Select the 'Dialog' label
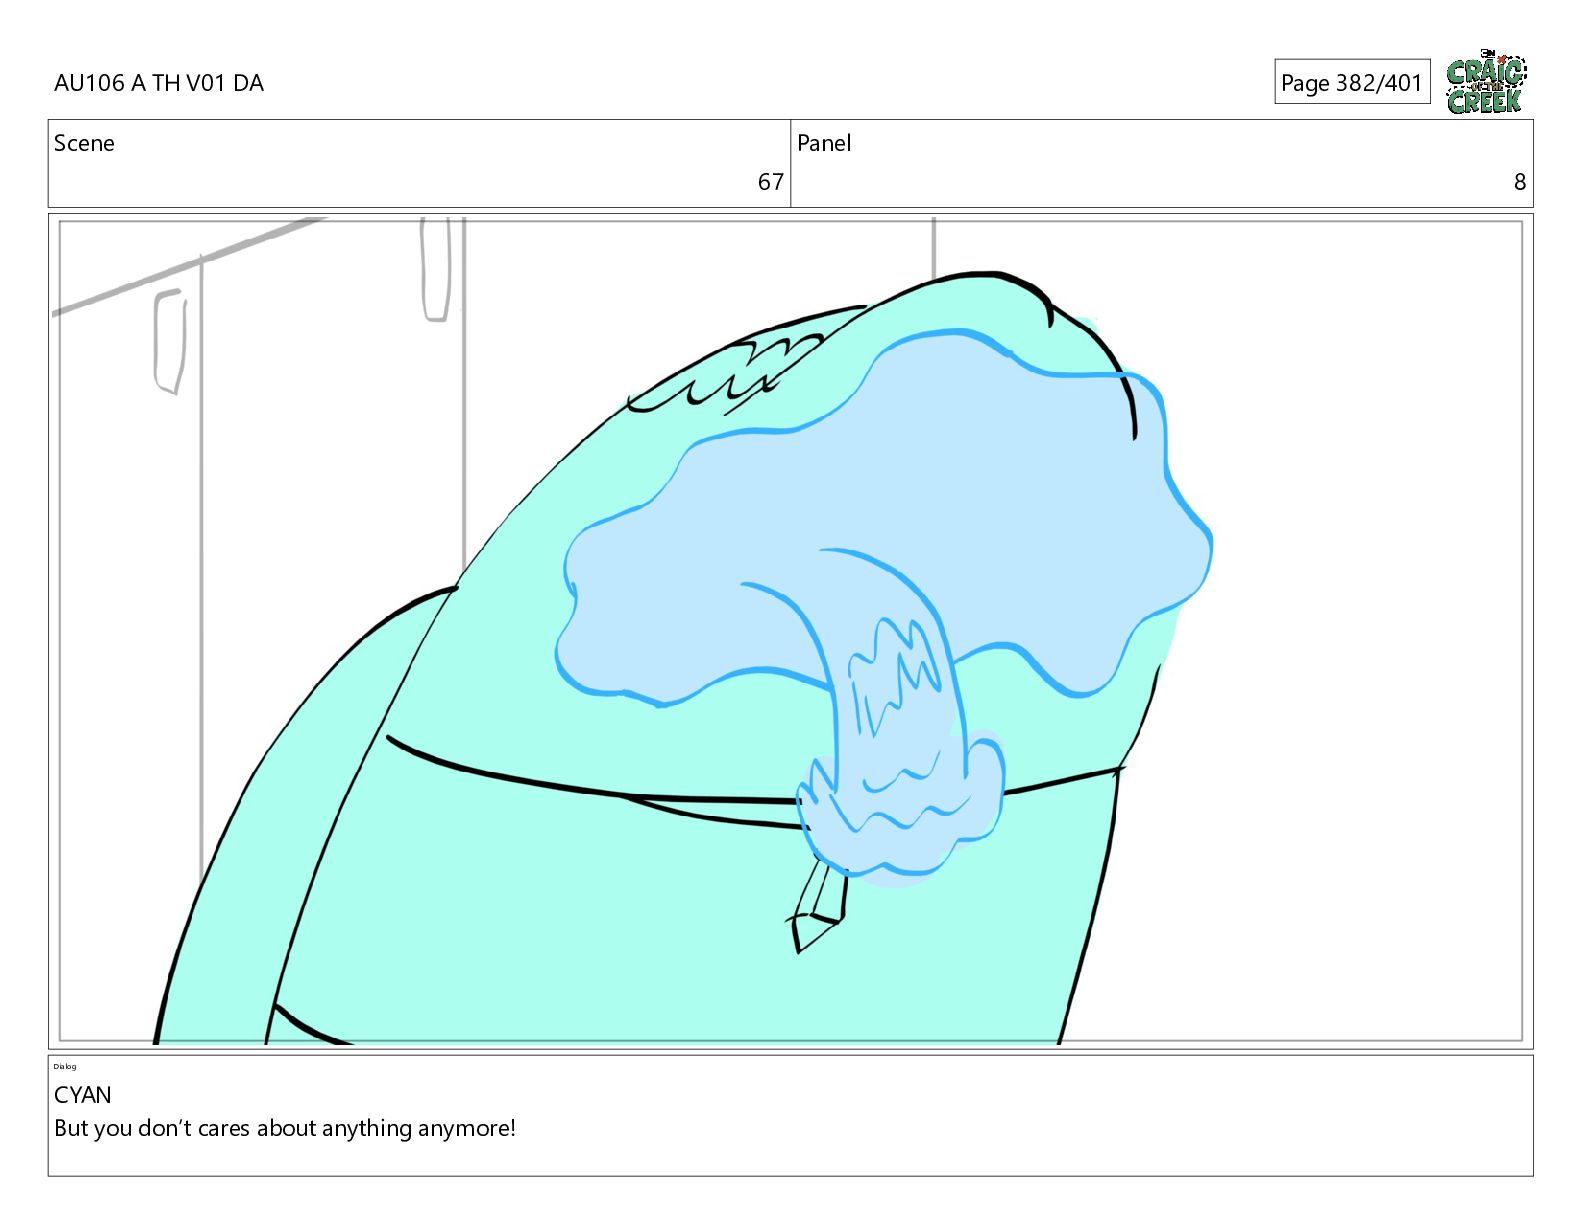 tap(65, 1066)
